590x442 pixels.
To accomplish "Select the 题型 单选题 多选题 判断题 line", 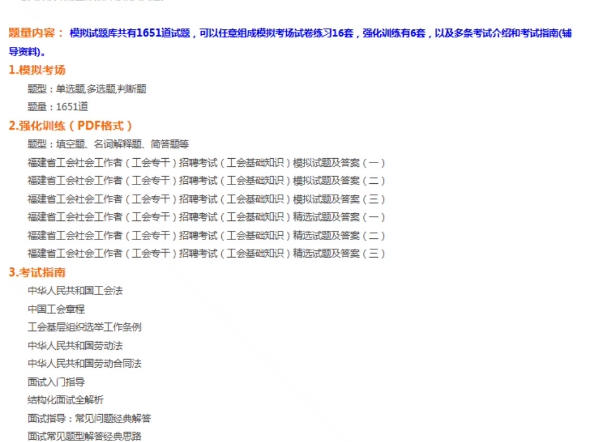I will tap(87, 89).
